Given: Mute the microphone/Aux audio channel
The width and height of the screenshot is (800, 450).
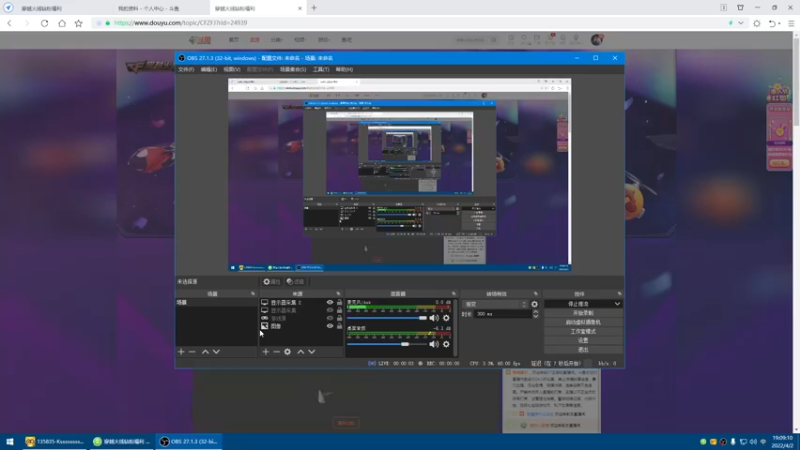Looking at the screenshot, I should (434, 318).
